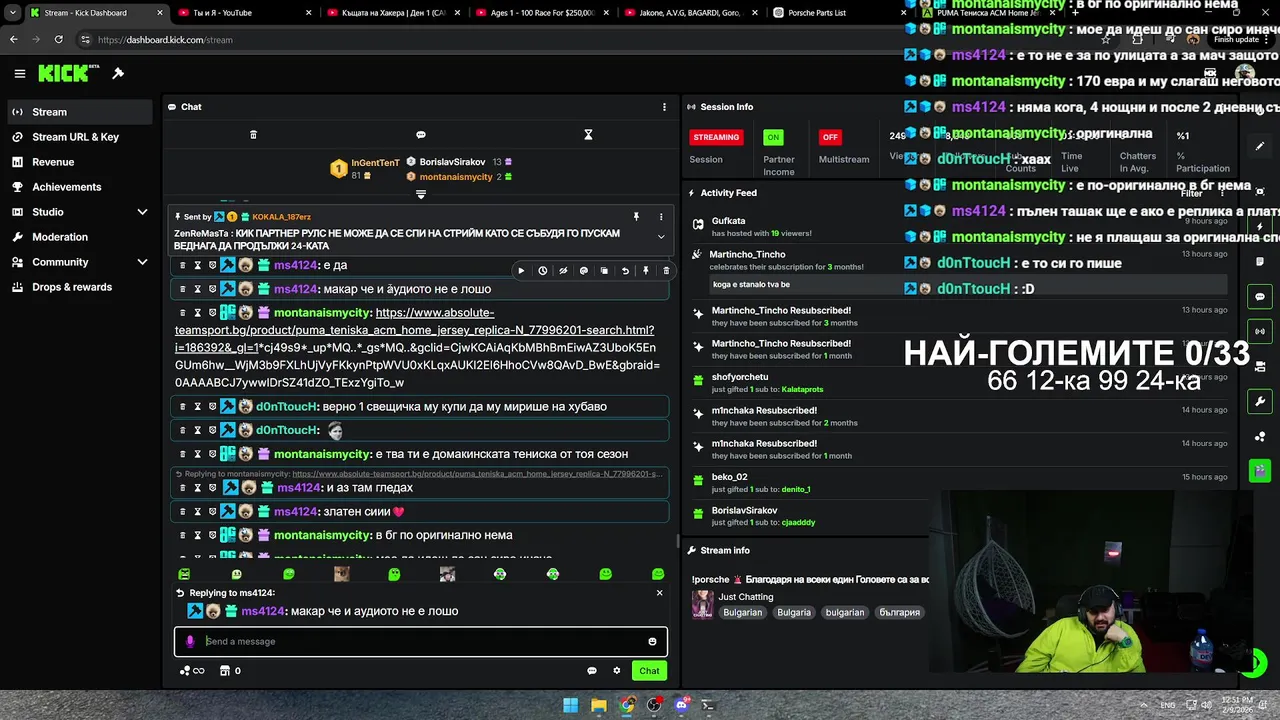The height and width of the screenshot is (720, 1280).
Task: Click gifted sub recipient Kalataprots
Action: click(x=803, y=389)
